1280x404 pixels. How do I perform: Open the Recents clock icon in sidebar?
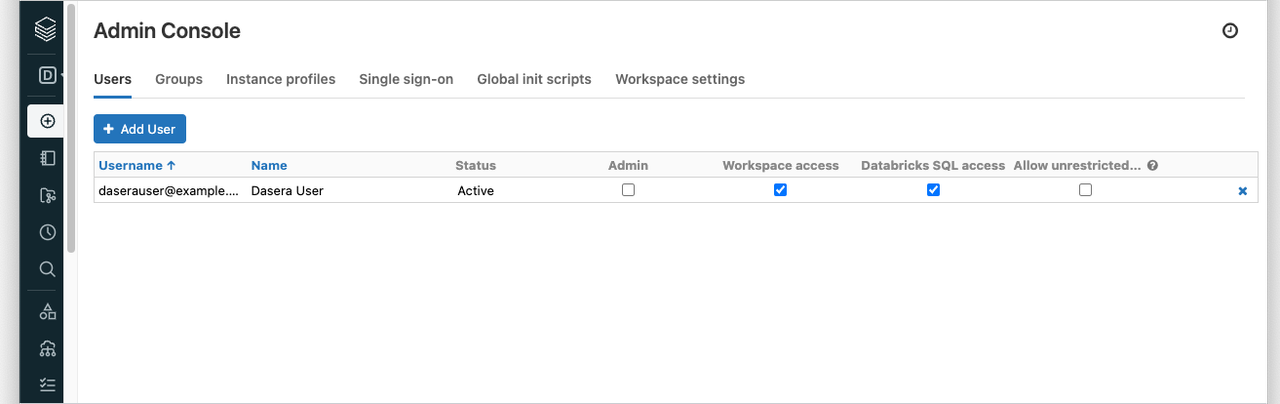coord(47,232)
